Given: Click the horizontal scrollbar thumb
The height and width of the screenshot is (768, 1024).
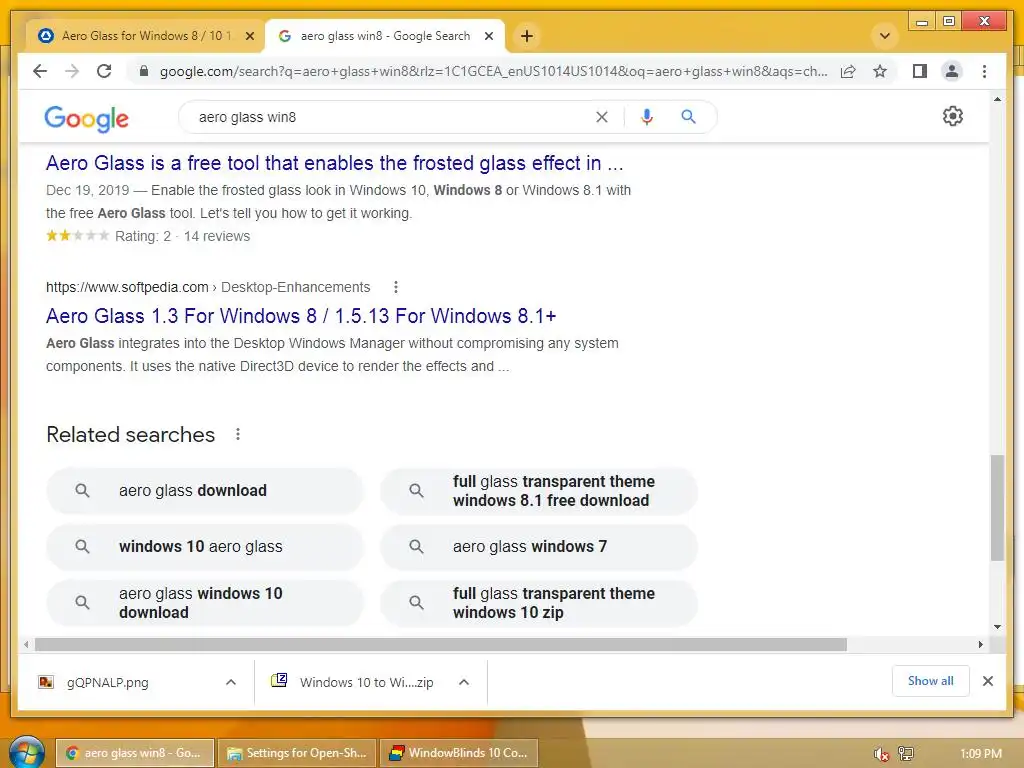Looking at the screenshot, I should click(441, 645).
